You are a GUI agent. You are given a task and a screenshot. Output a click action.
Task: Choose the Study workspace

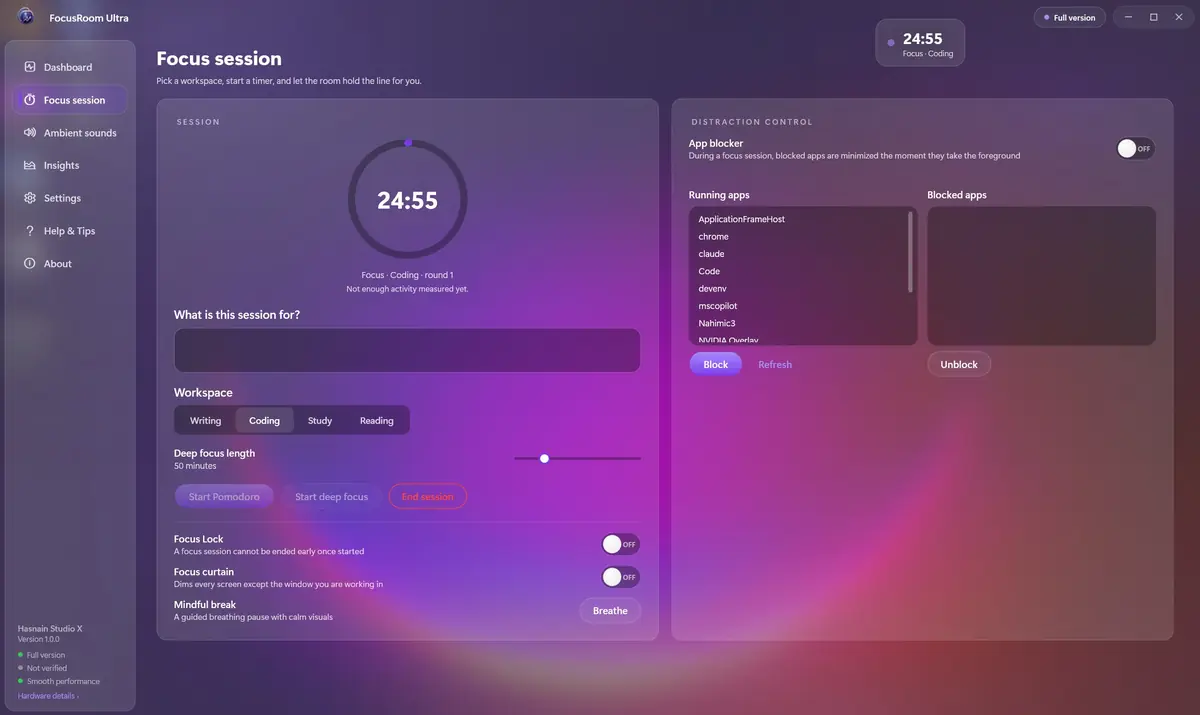click(x=320, y=420)
